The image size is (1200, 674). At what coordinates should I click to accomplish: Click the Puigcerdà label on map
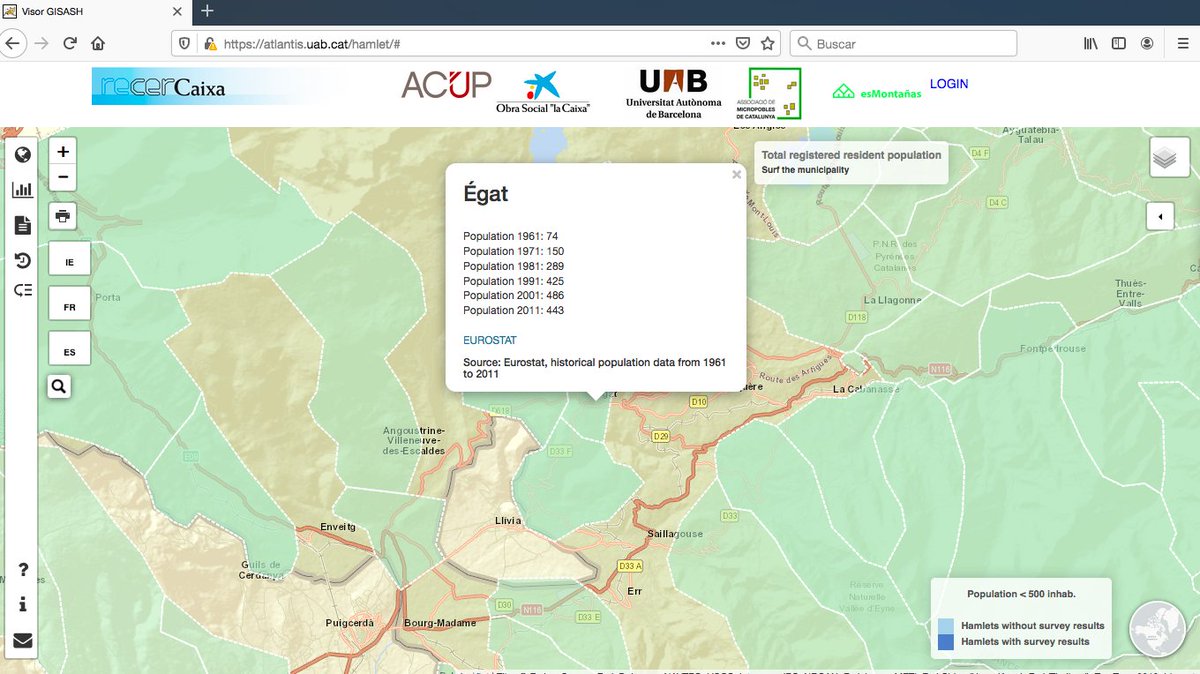point(350,622)
